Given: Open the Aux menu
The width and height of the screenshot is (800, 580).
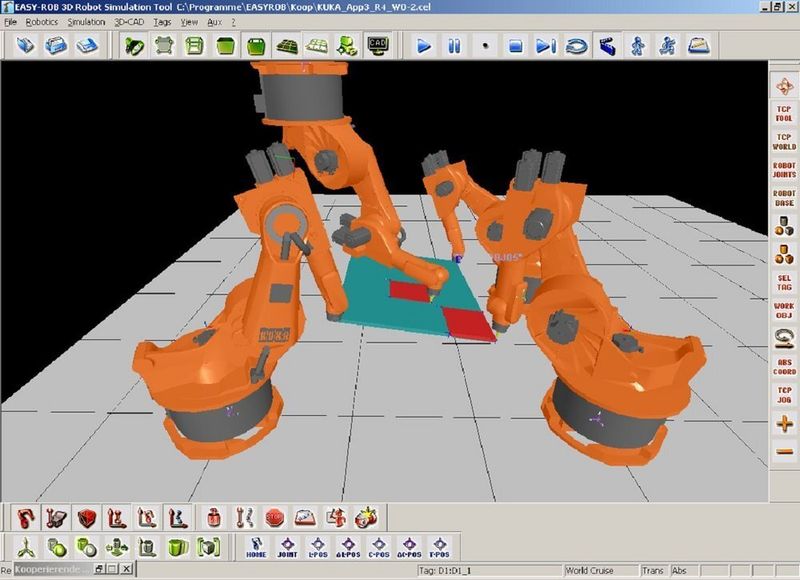Looking at the screenshot, I should [214, 22].
